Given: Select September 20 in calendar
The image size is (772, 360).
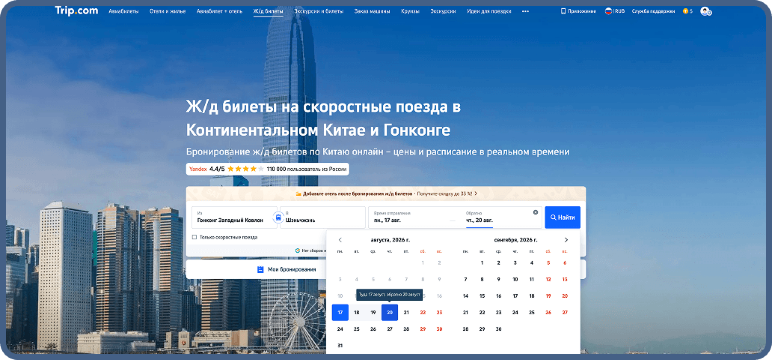Looking at the screenshot, I should point(565,296).
